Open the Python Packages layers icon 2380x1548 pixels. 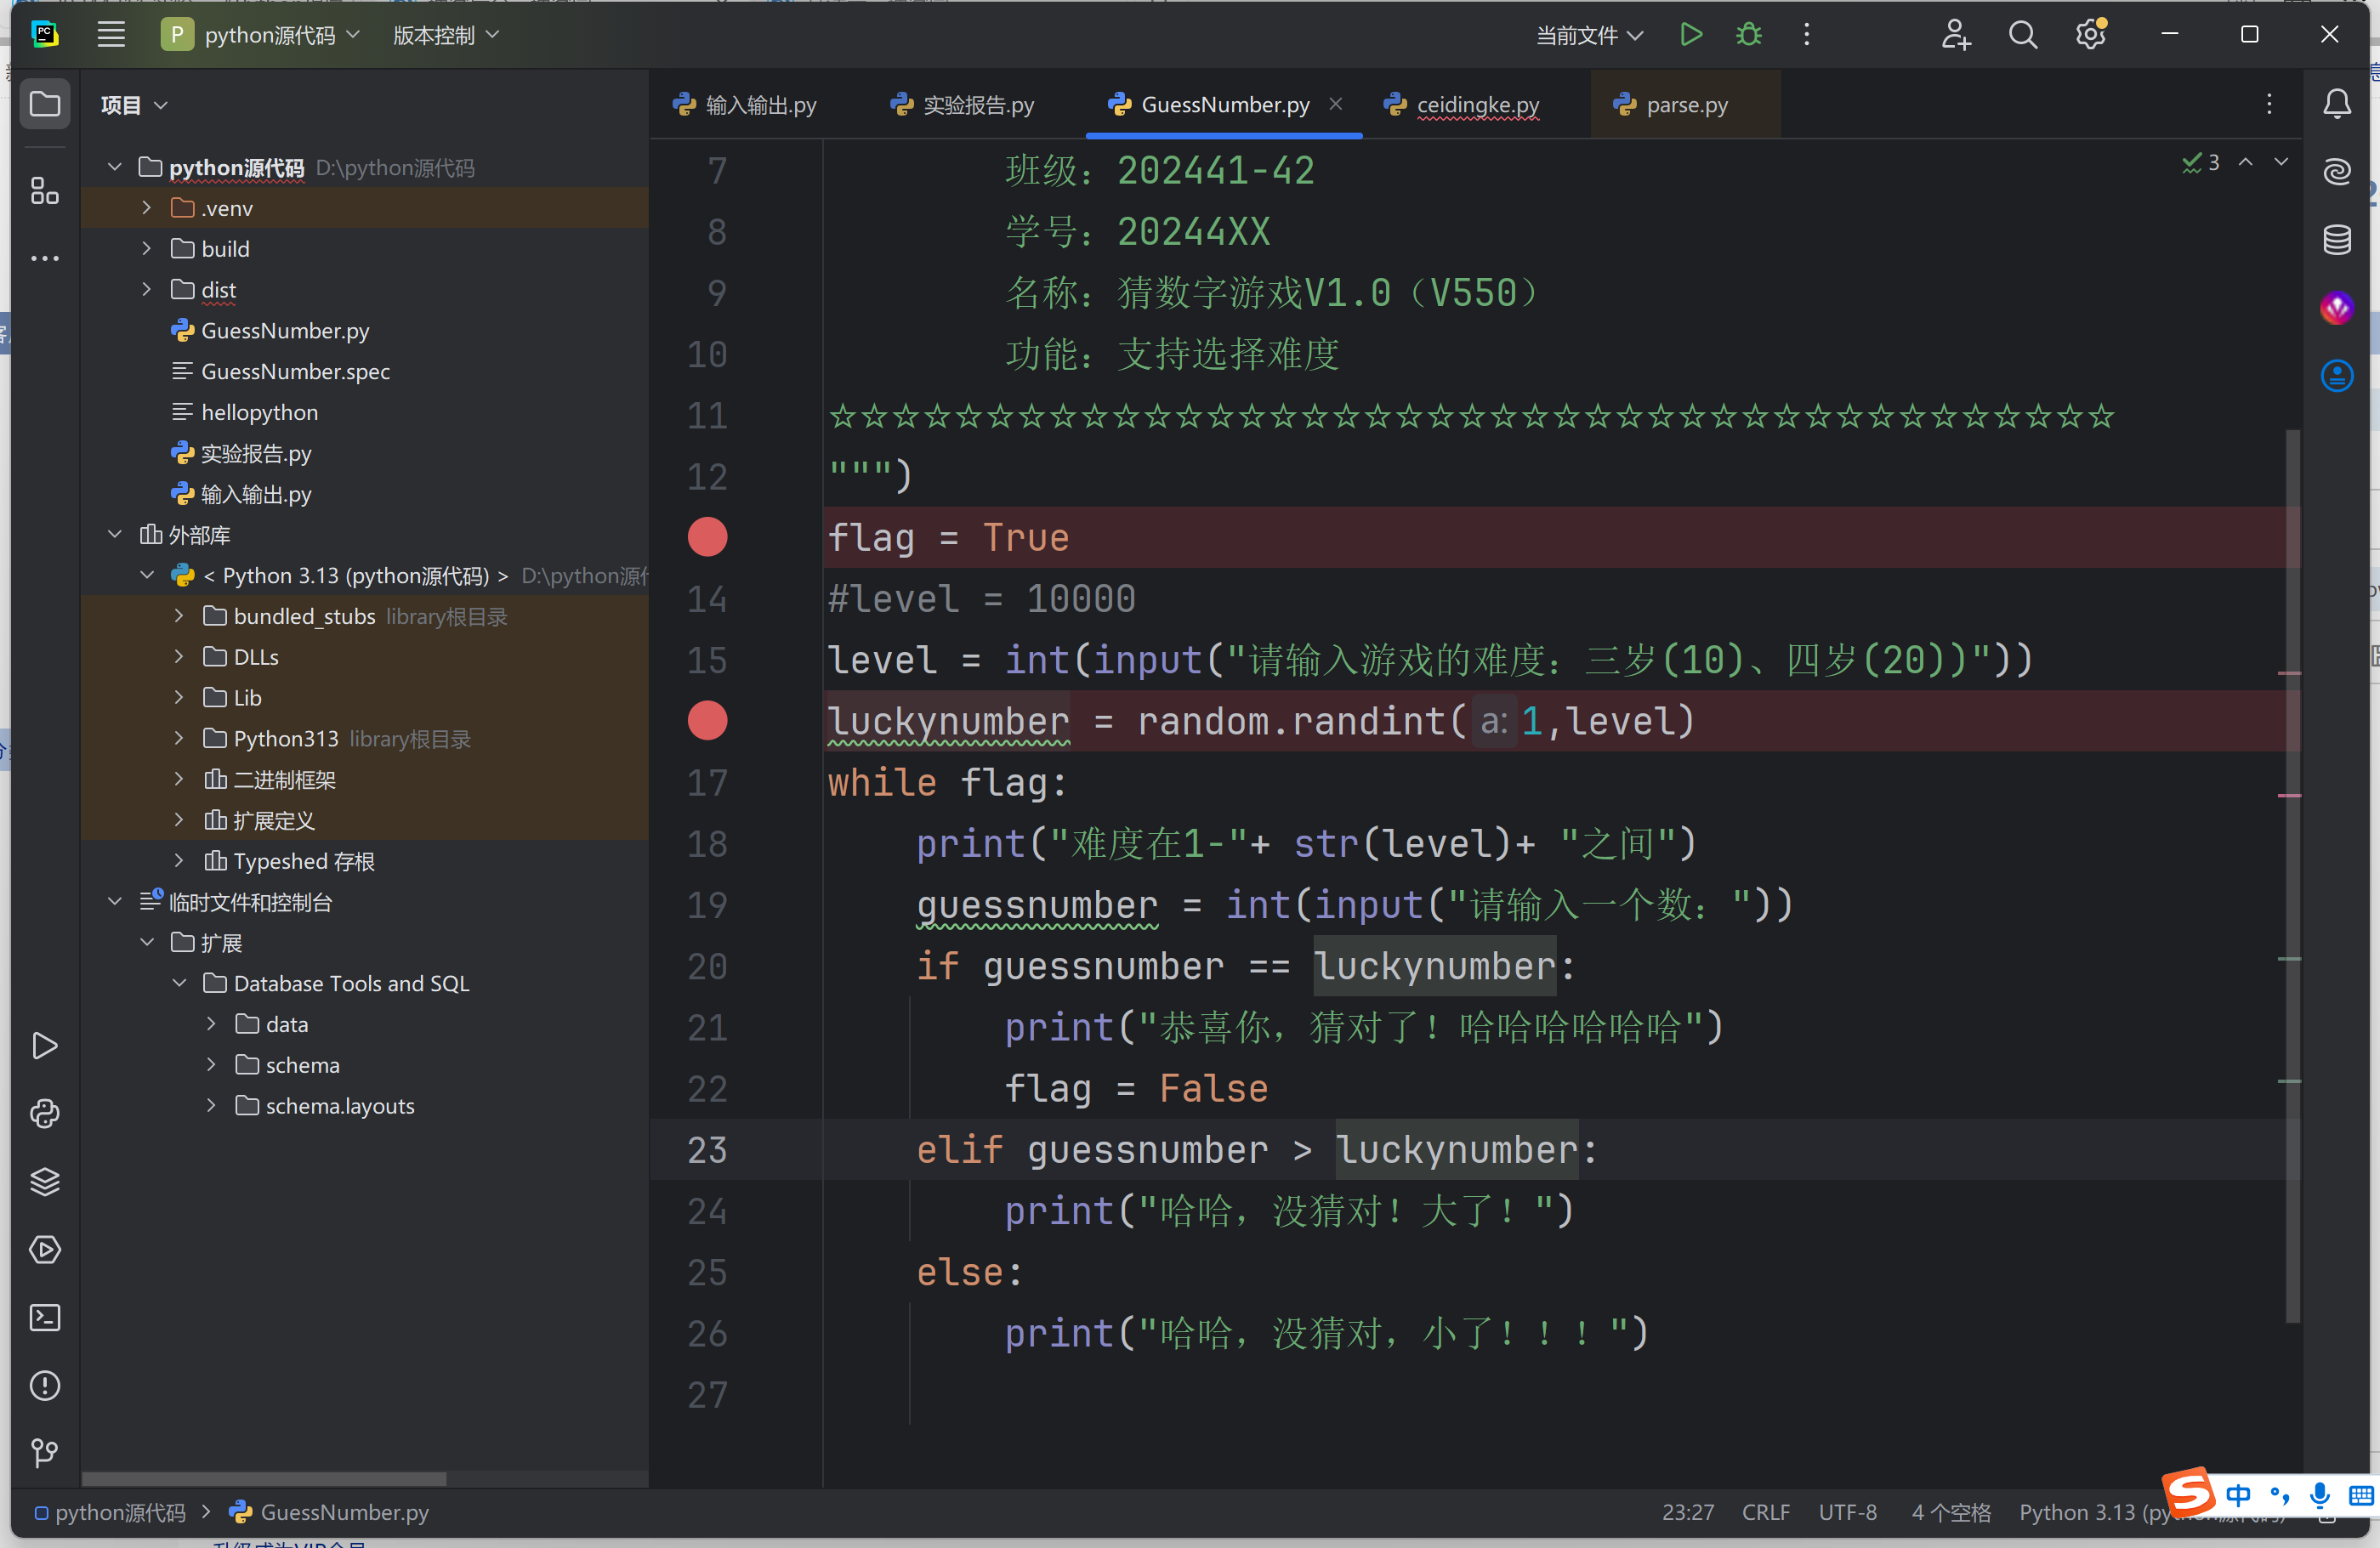[45, 1181]
